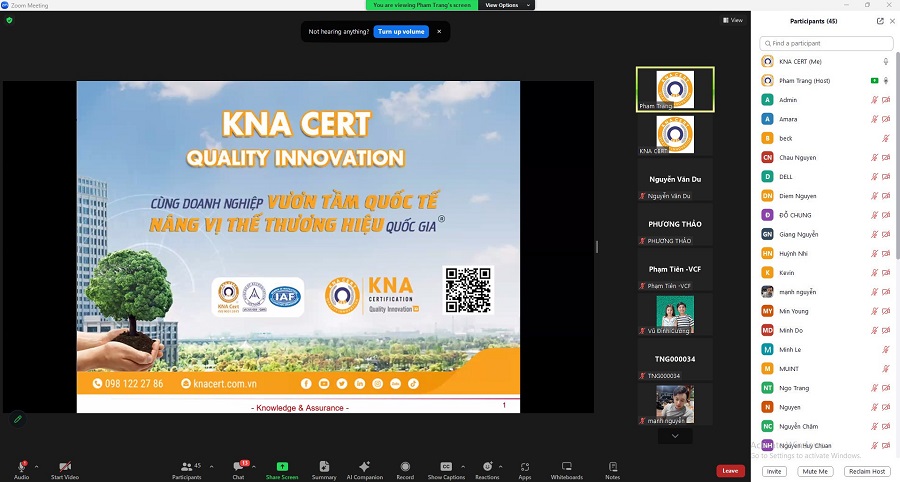Toggle Start Video camera button
This screenshot has width=900, height=482.
tap(65, 470)
